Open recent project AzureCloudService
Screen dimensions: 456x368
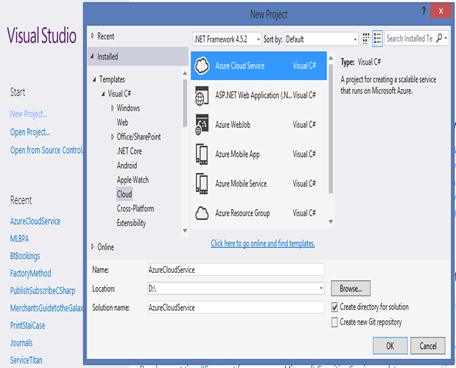tap(35, 221)
